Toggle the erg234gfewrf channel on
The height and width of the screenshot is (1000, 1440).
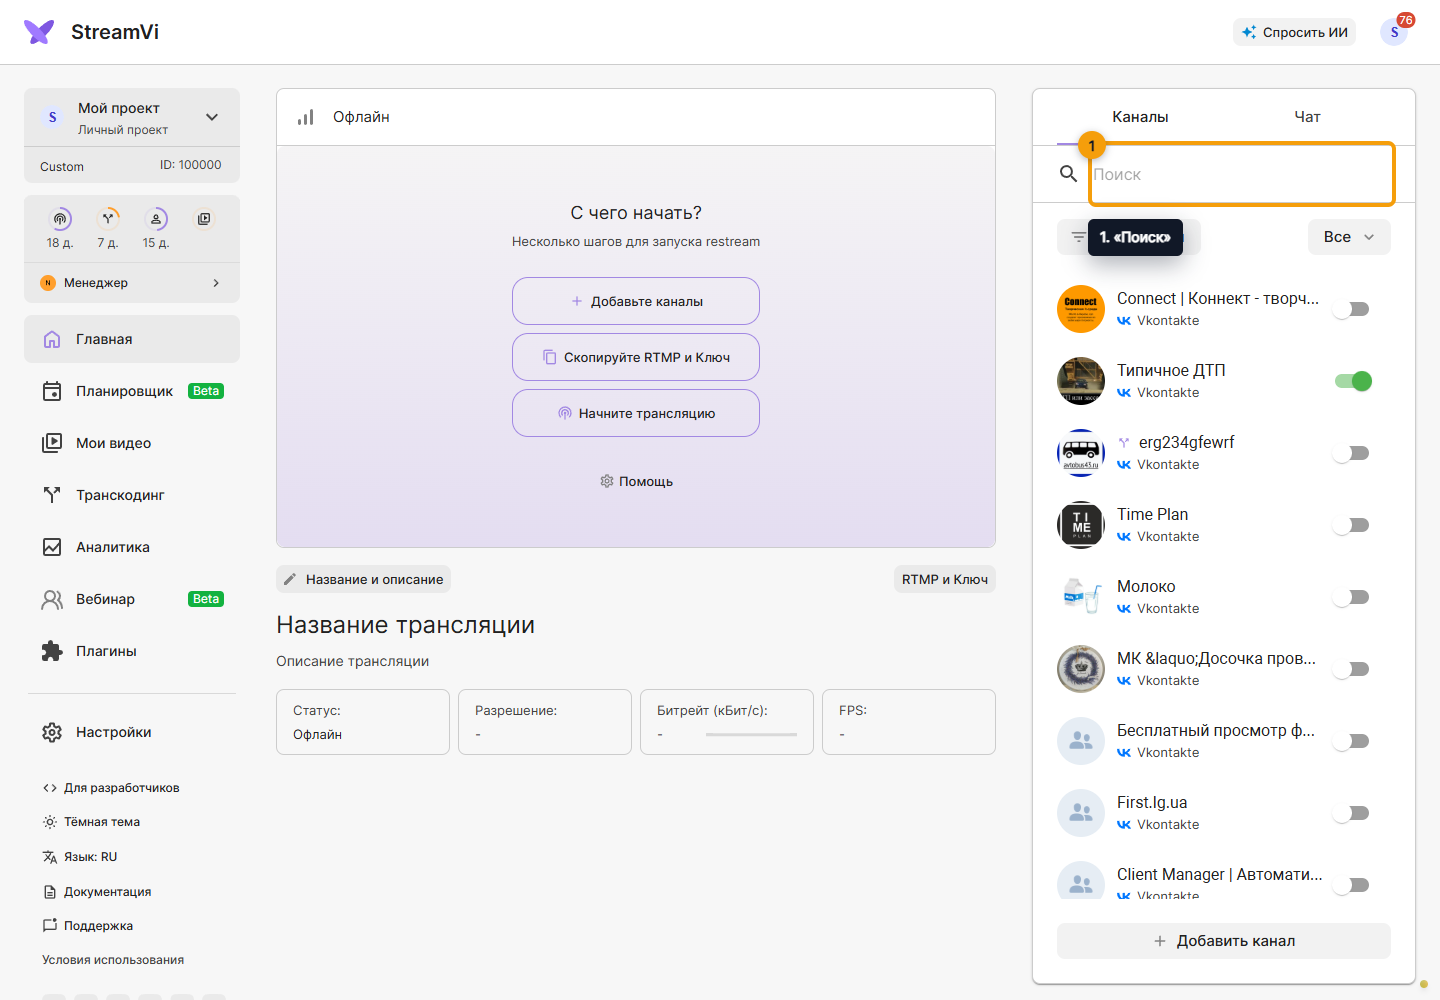[1352, 453]
